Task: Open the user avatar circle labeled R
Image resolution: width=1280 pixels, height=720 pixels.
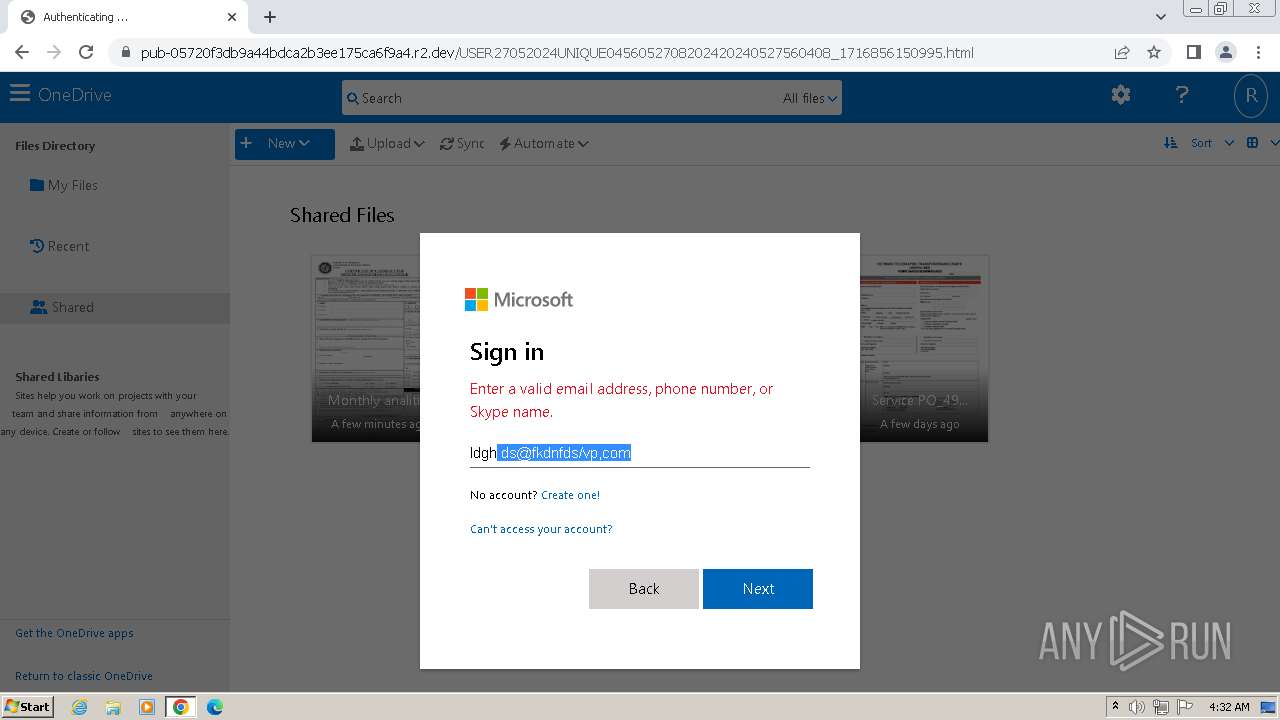Action: coord(1250,96)
